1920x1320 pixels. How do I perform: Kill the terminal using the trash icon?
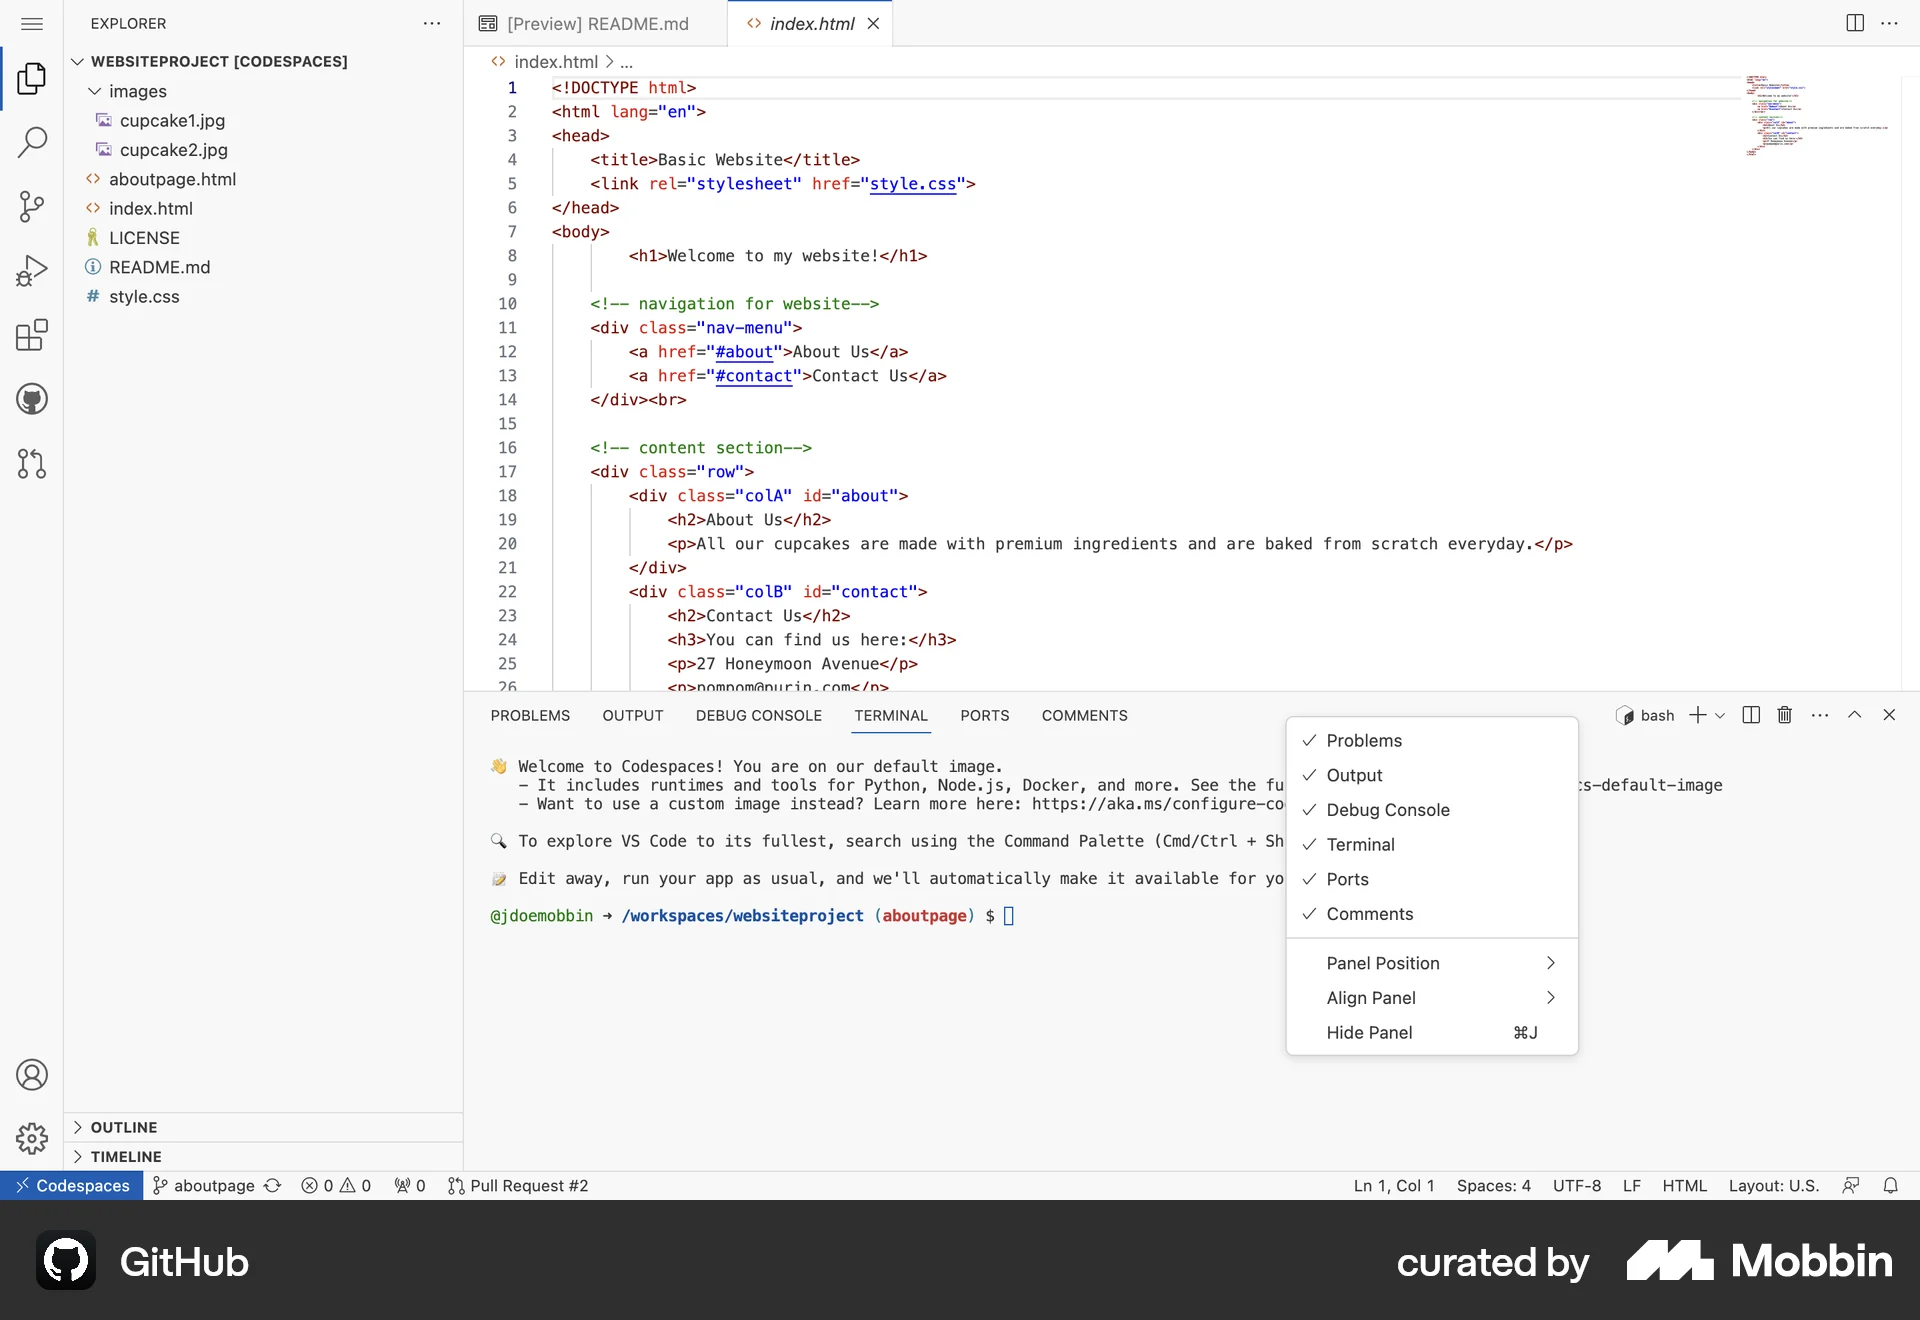click(1784, 715)
